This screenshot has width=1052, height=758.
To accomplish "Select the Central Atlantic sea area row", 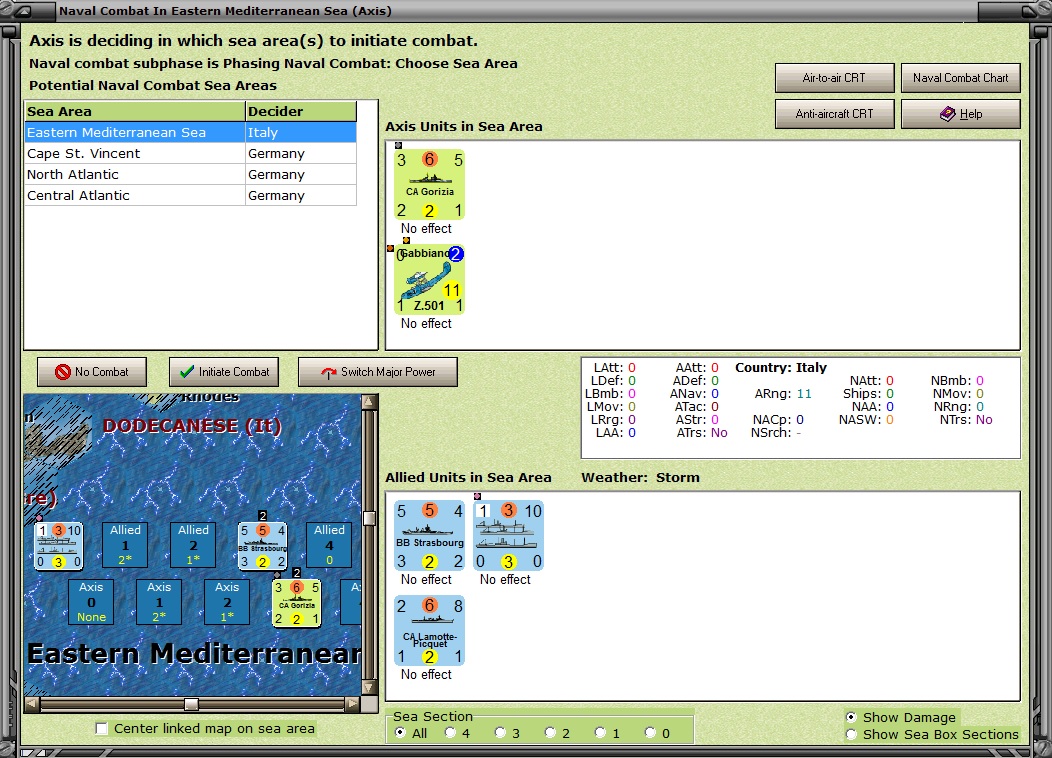I will pyautogui.click(x=191, y=195).
